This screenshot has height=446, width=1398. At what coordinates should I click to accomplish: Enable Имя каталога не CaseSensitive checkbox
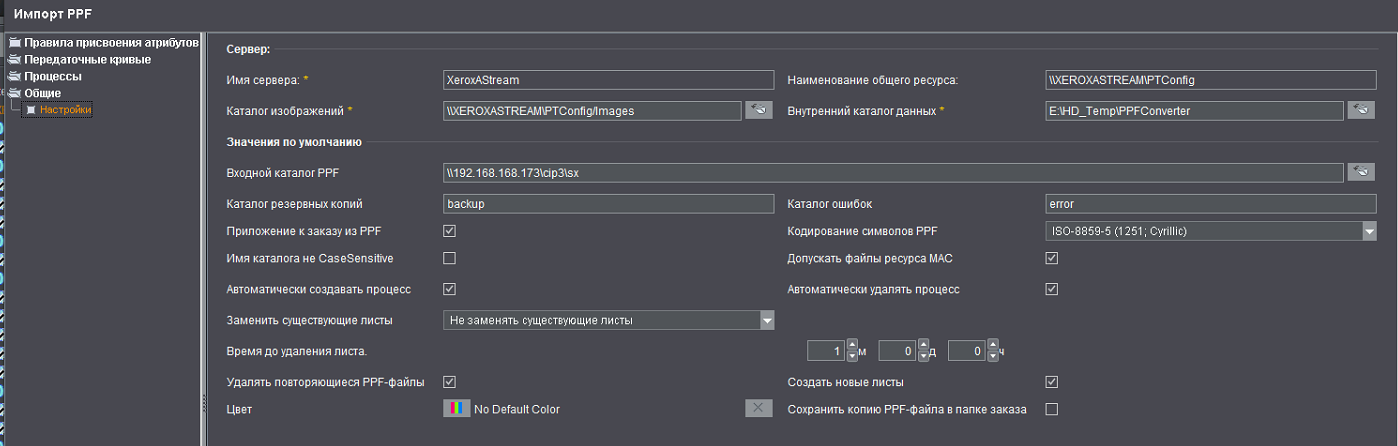tap(449, 258)
